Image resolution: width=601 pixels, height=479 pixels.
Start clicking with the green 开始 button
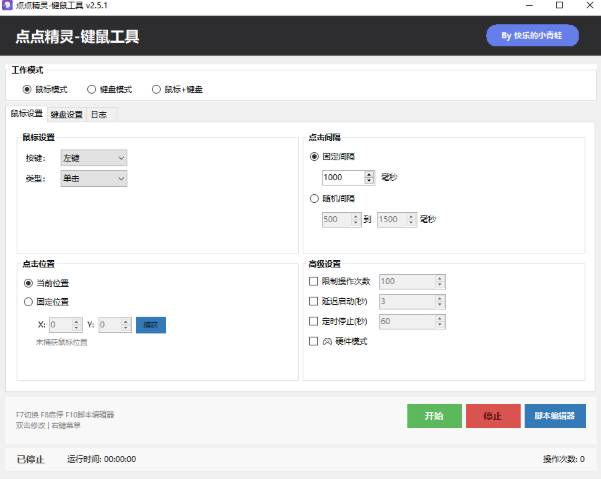tap(434, 416)
